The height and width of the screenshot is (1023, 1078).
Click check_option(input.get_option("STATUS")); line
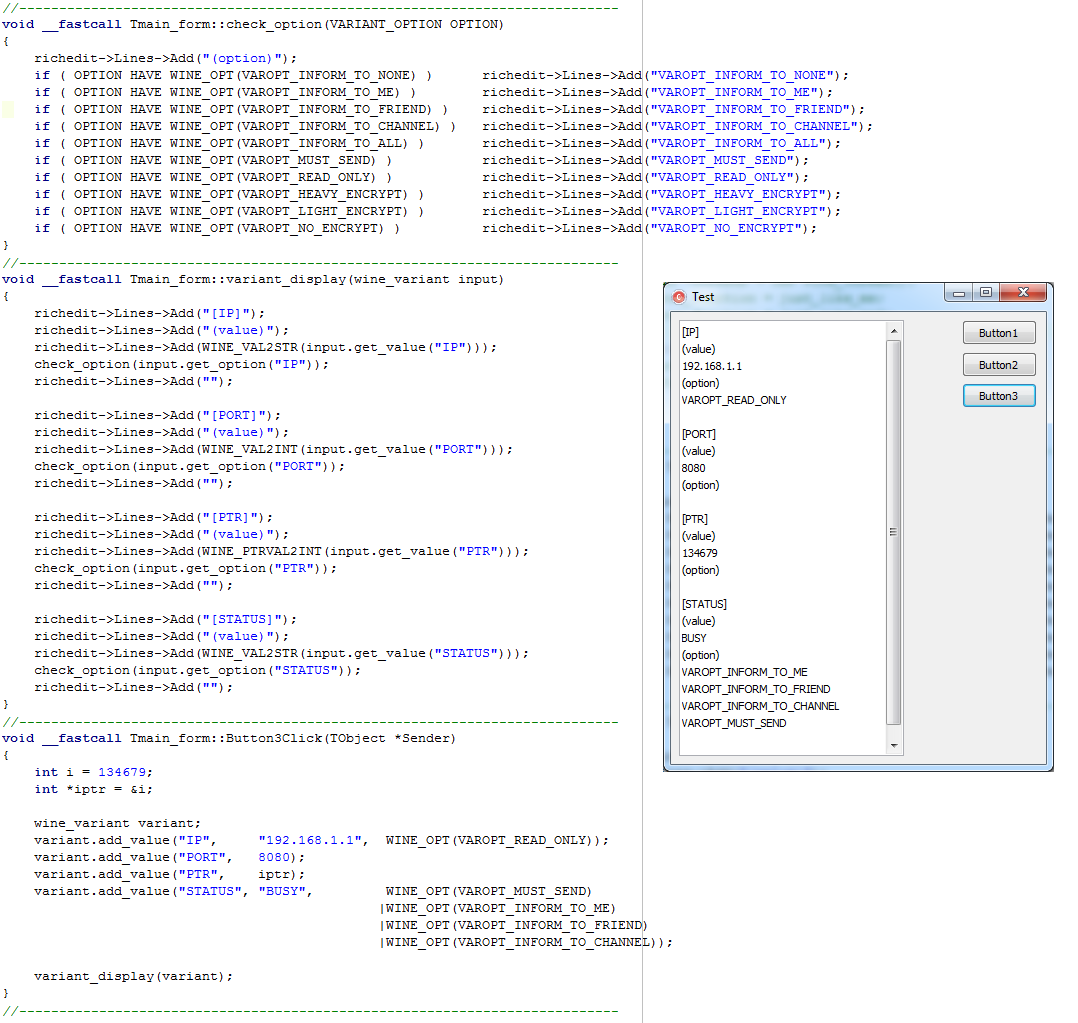click(x=197, y=670)
